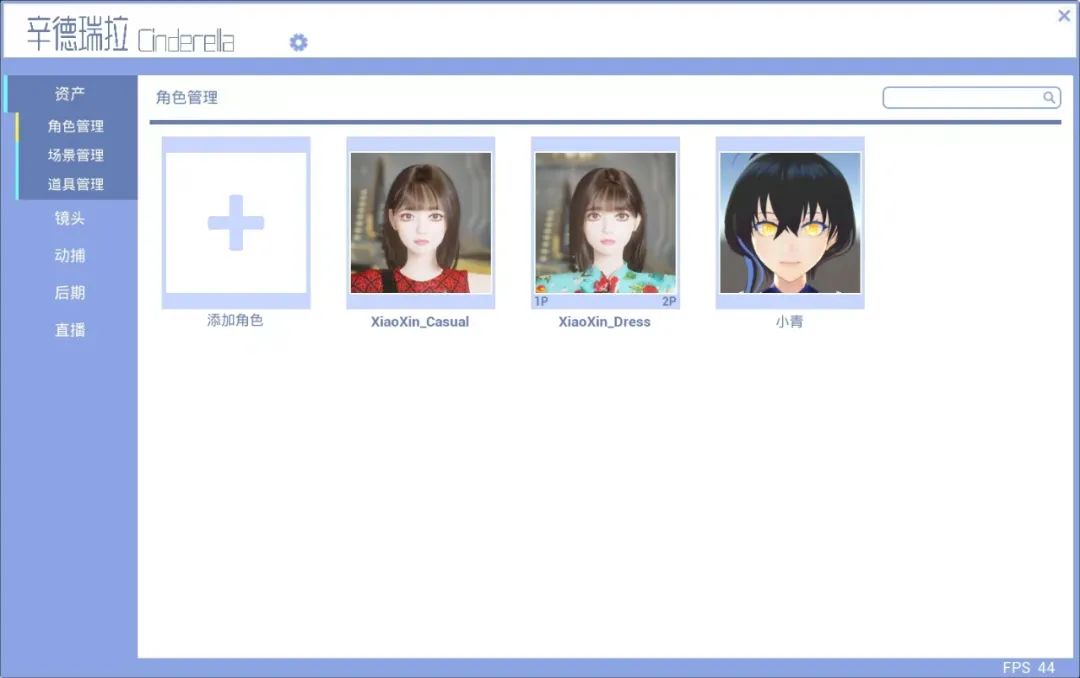Switch to the 动捕 section
The image size is (1080, 678).
tap(70, 256)
